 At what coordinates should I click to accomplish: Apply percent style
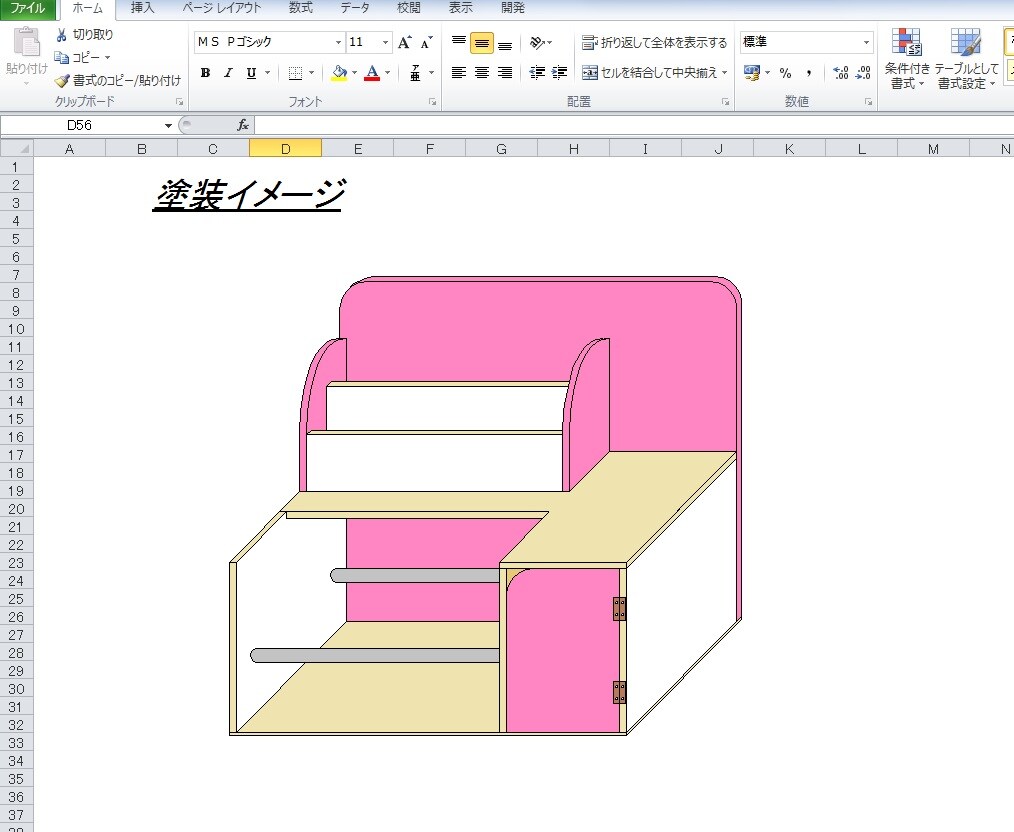tap(785, 73)
